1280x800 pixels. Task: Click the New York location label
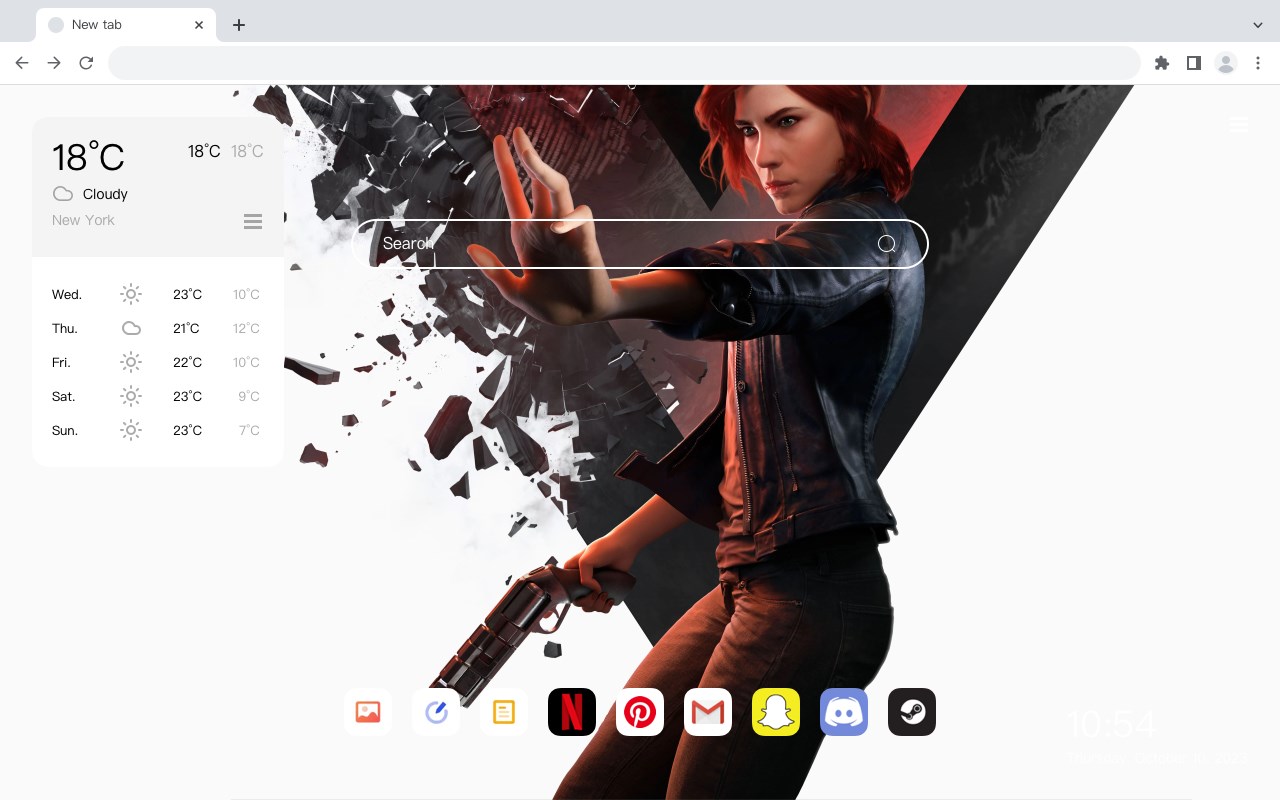[83, 220]
